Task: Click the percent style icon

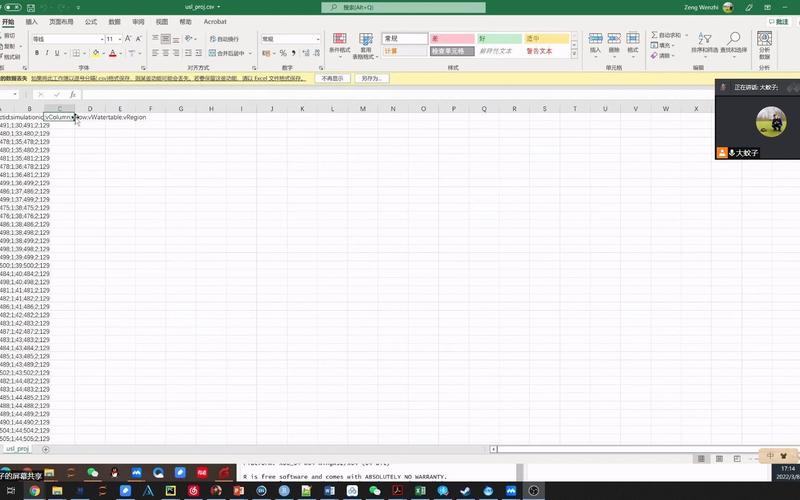Action: click(283, 53)
